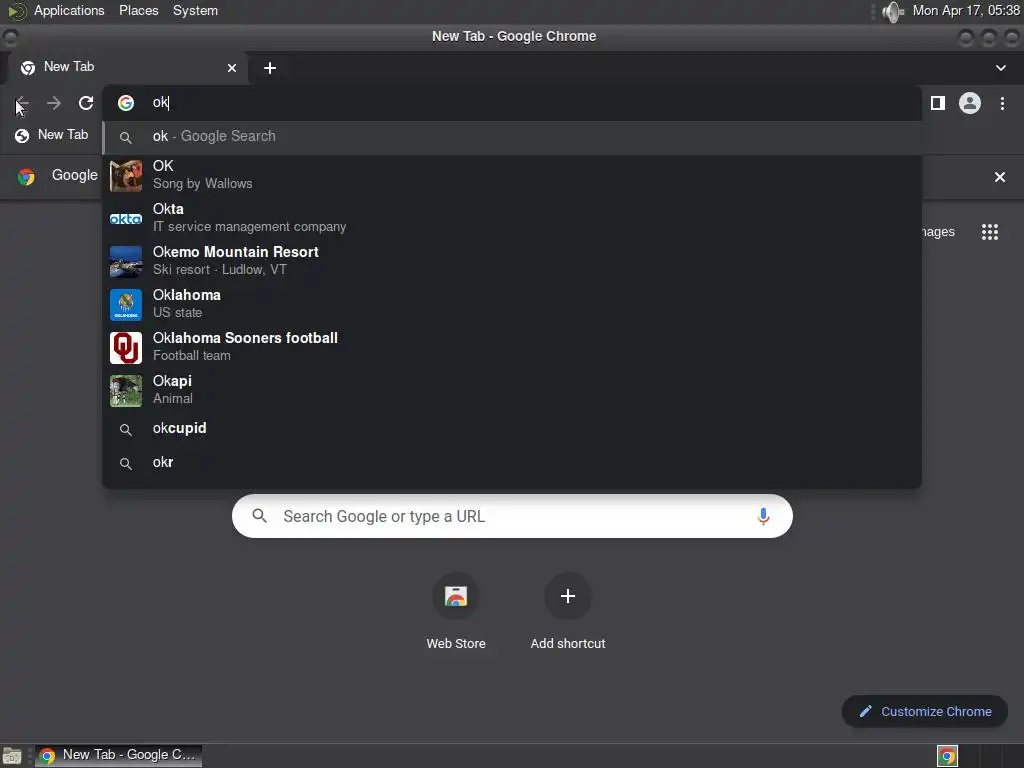Click the magnifier in Google search box
This screenshot has height=768, width=1024.
click(x=259, y=516)
